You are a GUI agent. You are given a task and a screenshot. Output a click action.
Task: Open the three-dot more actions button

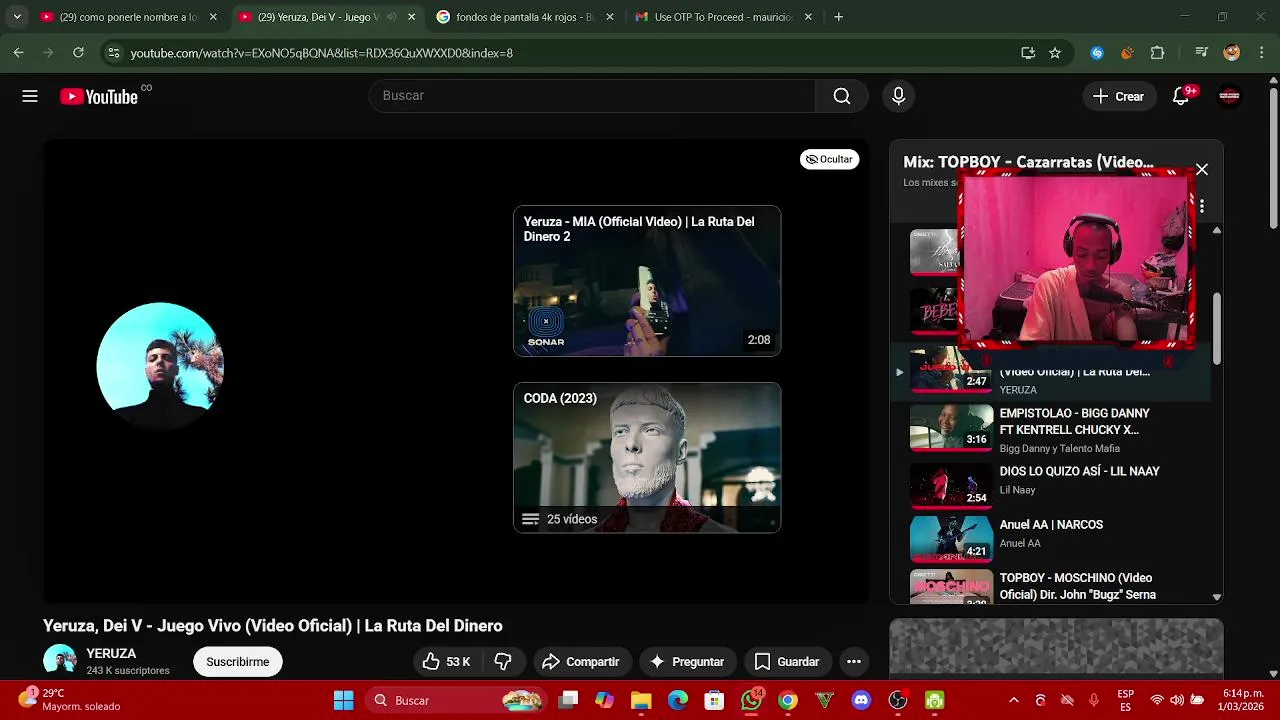[x=853, y=662]
